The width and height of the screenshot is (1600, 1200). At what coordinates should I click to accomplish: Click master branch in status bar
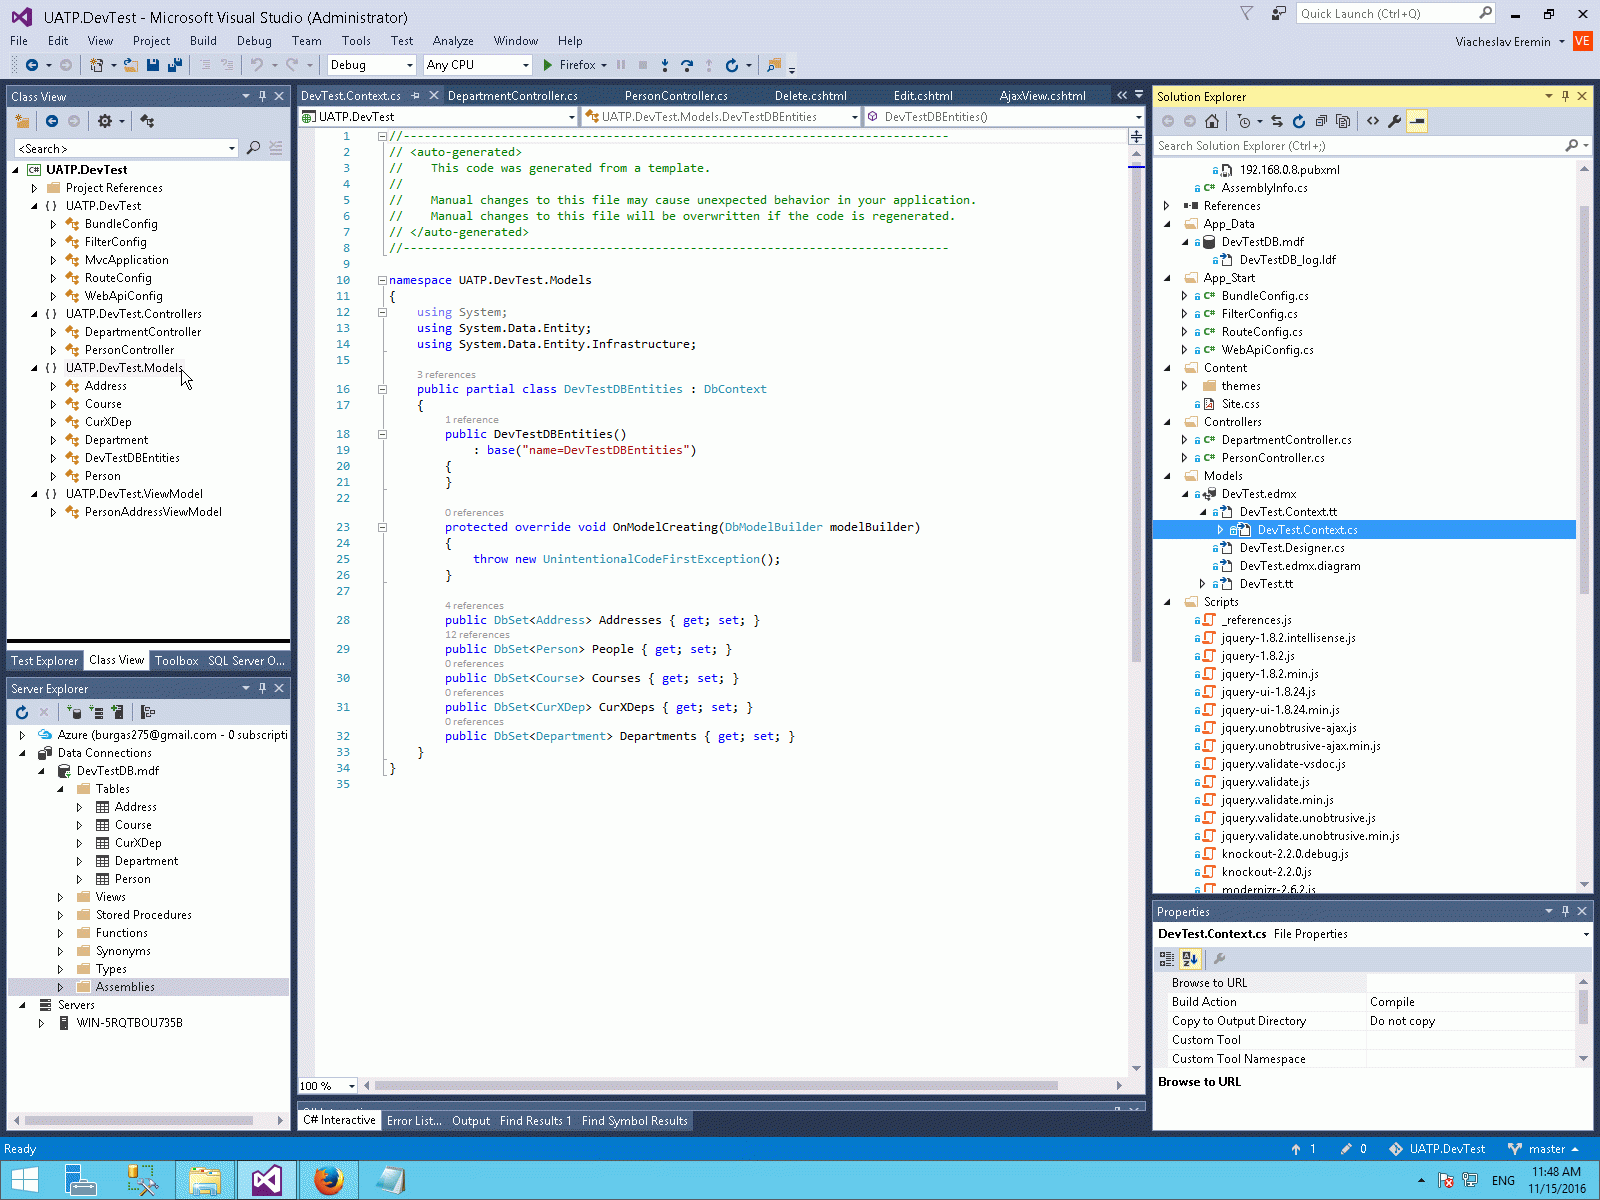pyautogui.click(x=1546, y=1149)
